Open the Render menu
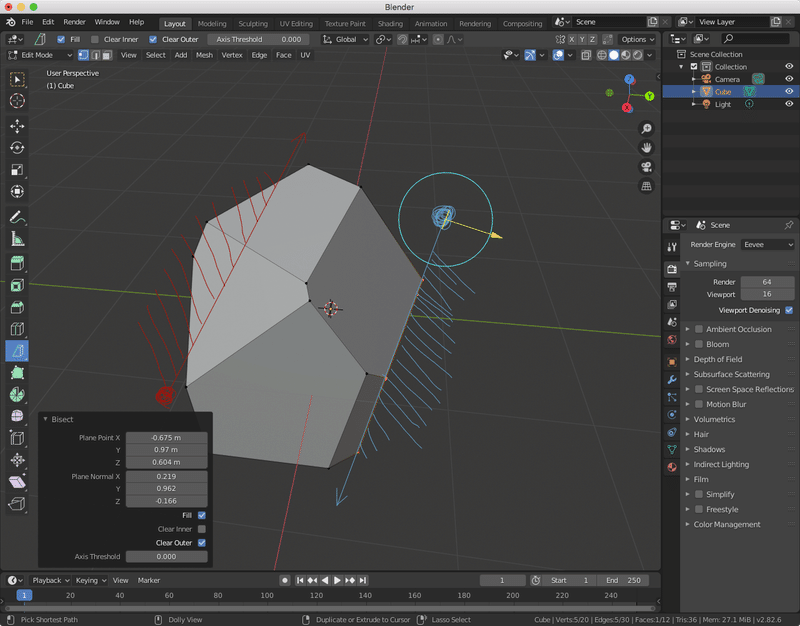This screenshot has width=800, height=626. [75, 22]
